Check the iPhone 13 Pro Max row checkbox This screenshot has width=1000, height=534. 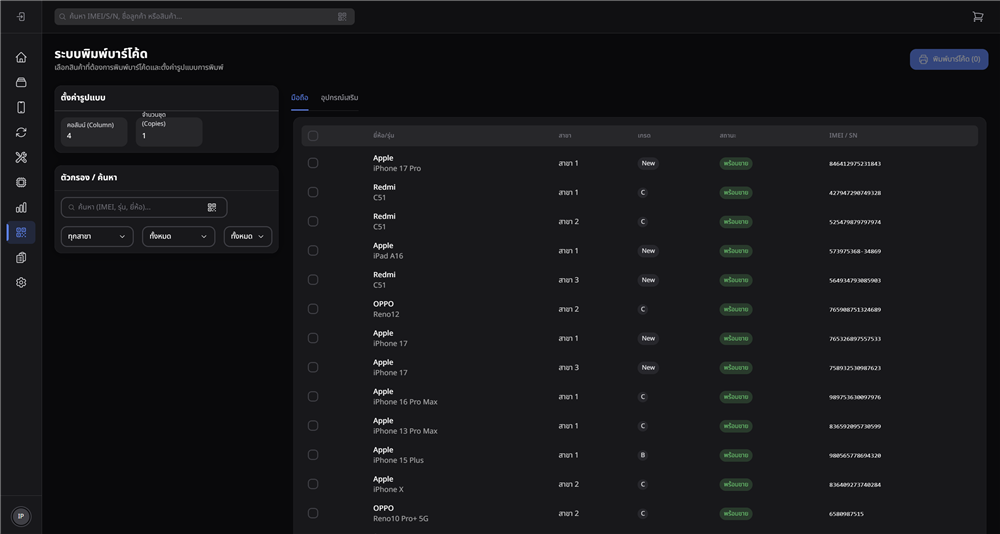[x=312, y=426]
